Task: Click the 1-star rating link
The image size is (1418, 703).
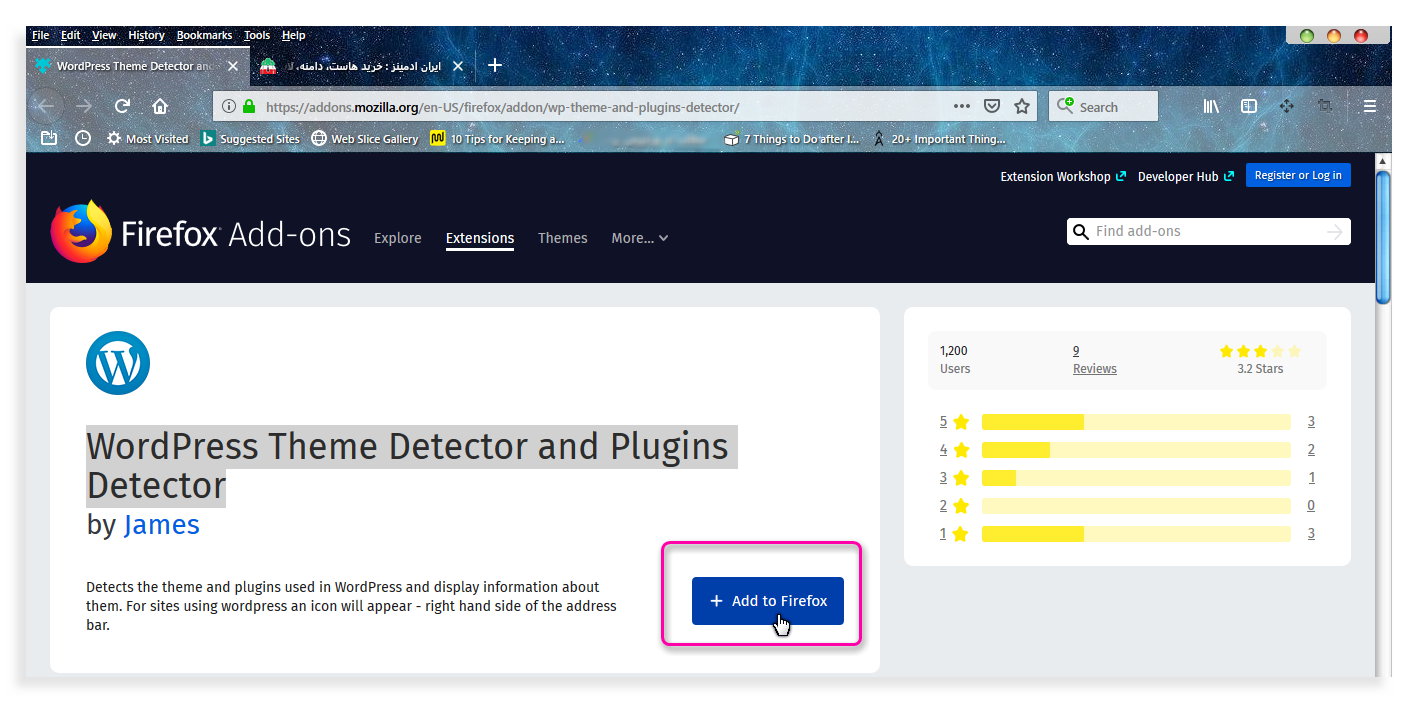Action: pyautogui.click(x=1127, y=534)
